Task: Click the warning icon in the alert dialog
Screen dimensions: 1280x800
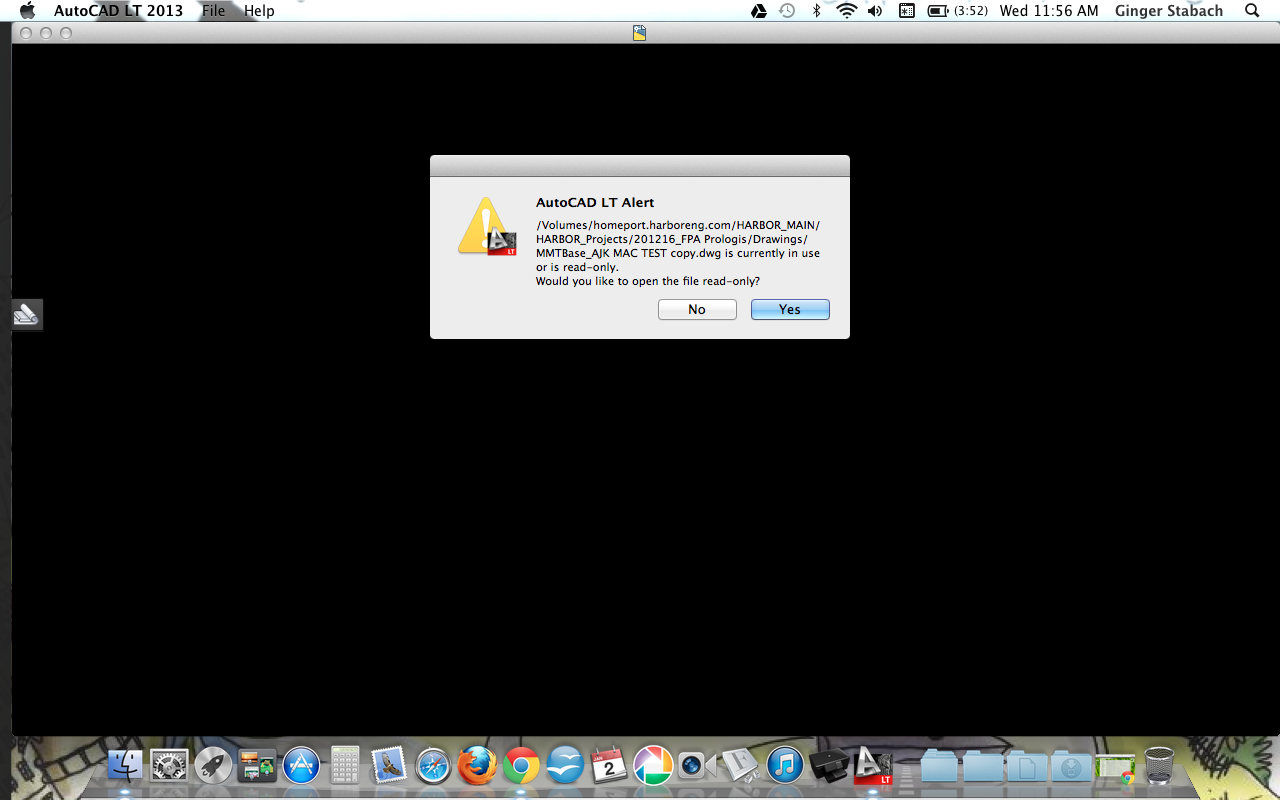Action: click(x=487, y=226)
